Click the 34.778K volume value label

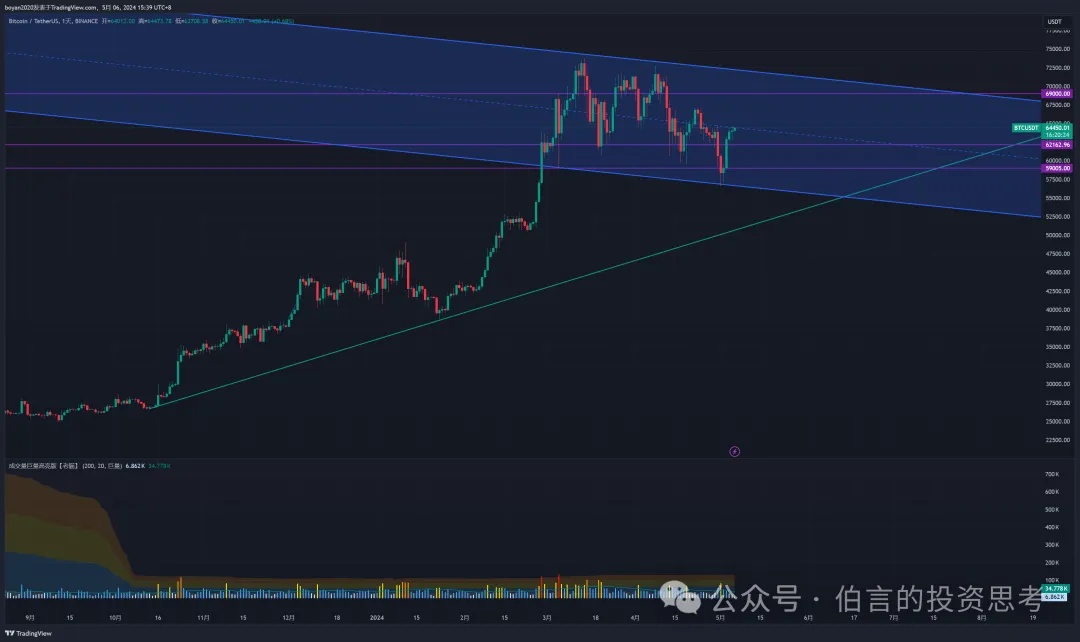1057,588
